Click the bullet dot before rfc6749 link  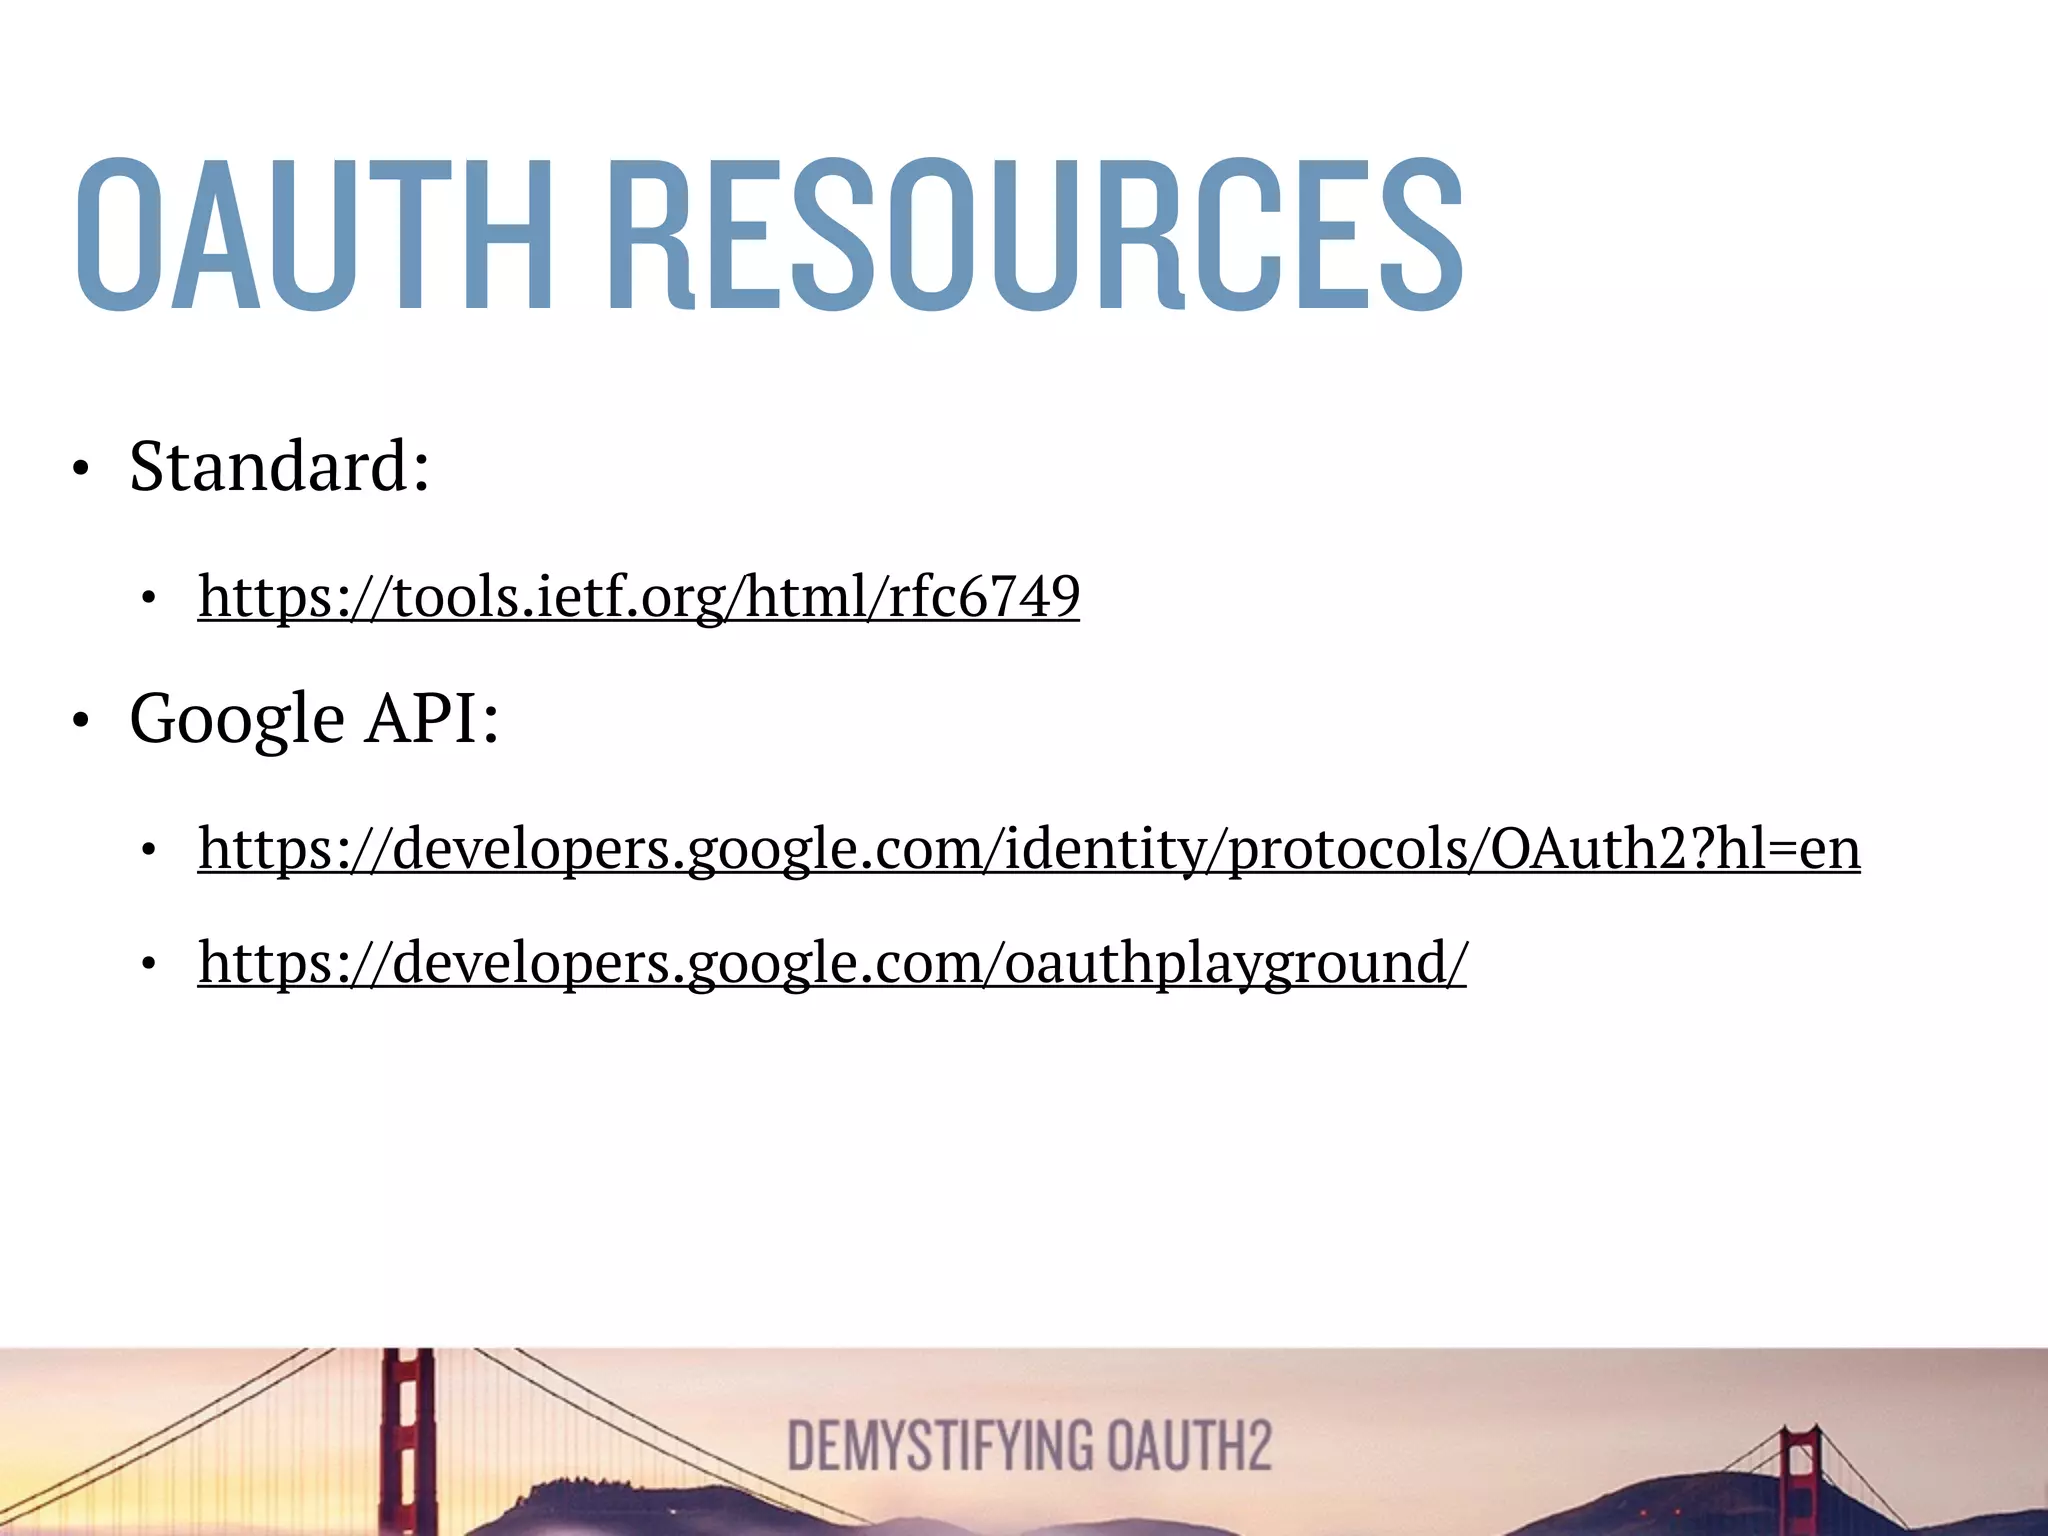click(149, 599)
